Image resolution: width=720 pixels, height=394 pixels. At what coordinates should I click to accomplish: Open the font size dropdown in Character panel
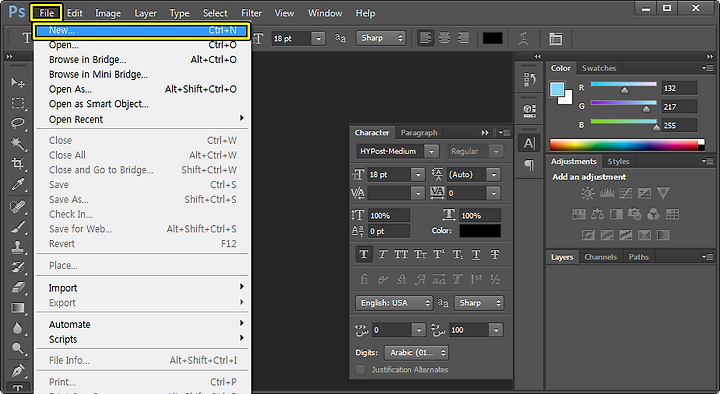(x=417, y=174)
